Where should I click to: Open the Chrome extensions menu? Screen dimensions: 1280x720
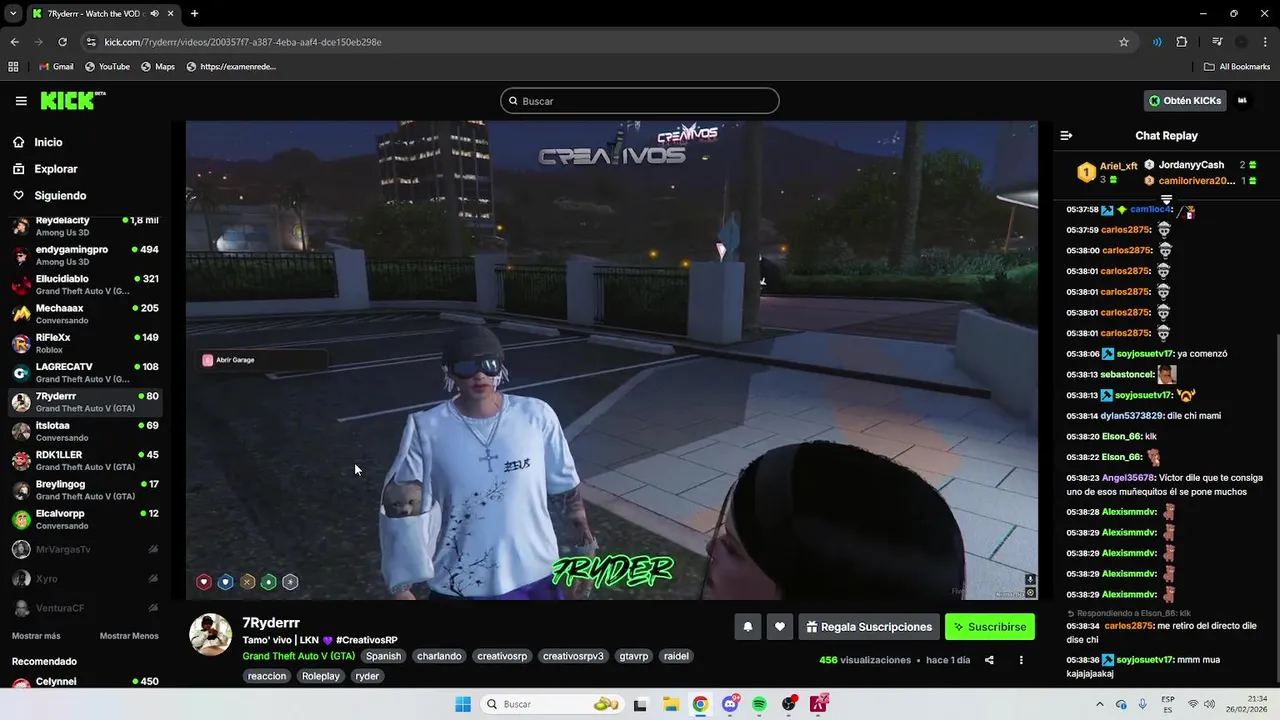pyautogui.click(x=1182, y=42)
